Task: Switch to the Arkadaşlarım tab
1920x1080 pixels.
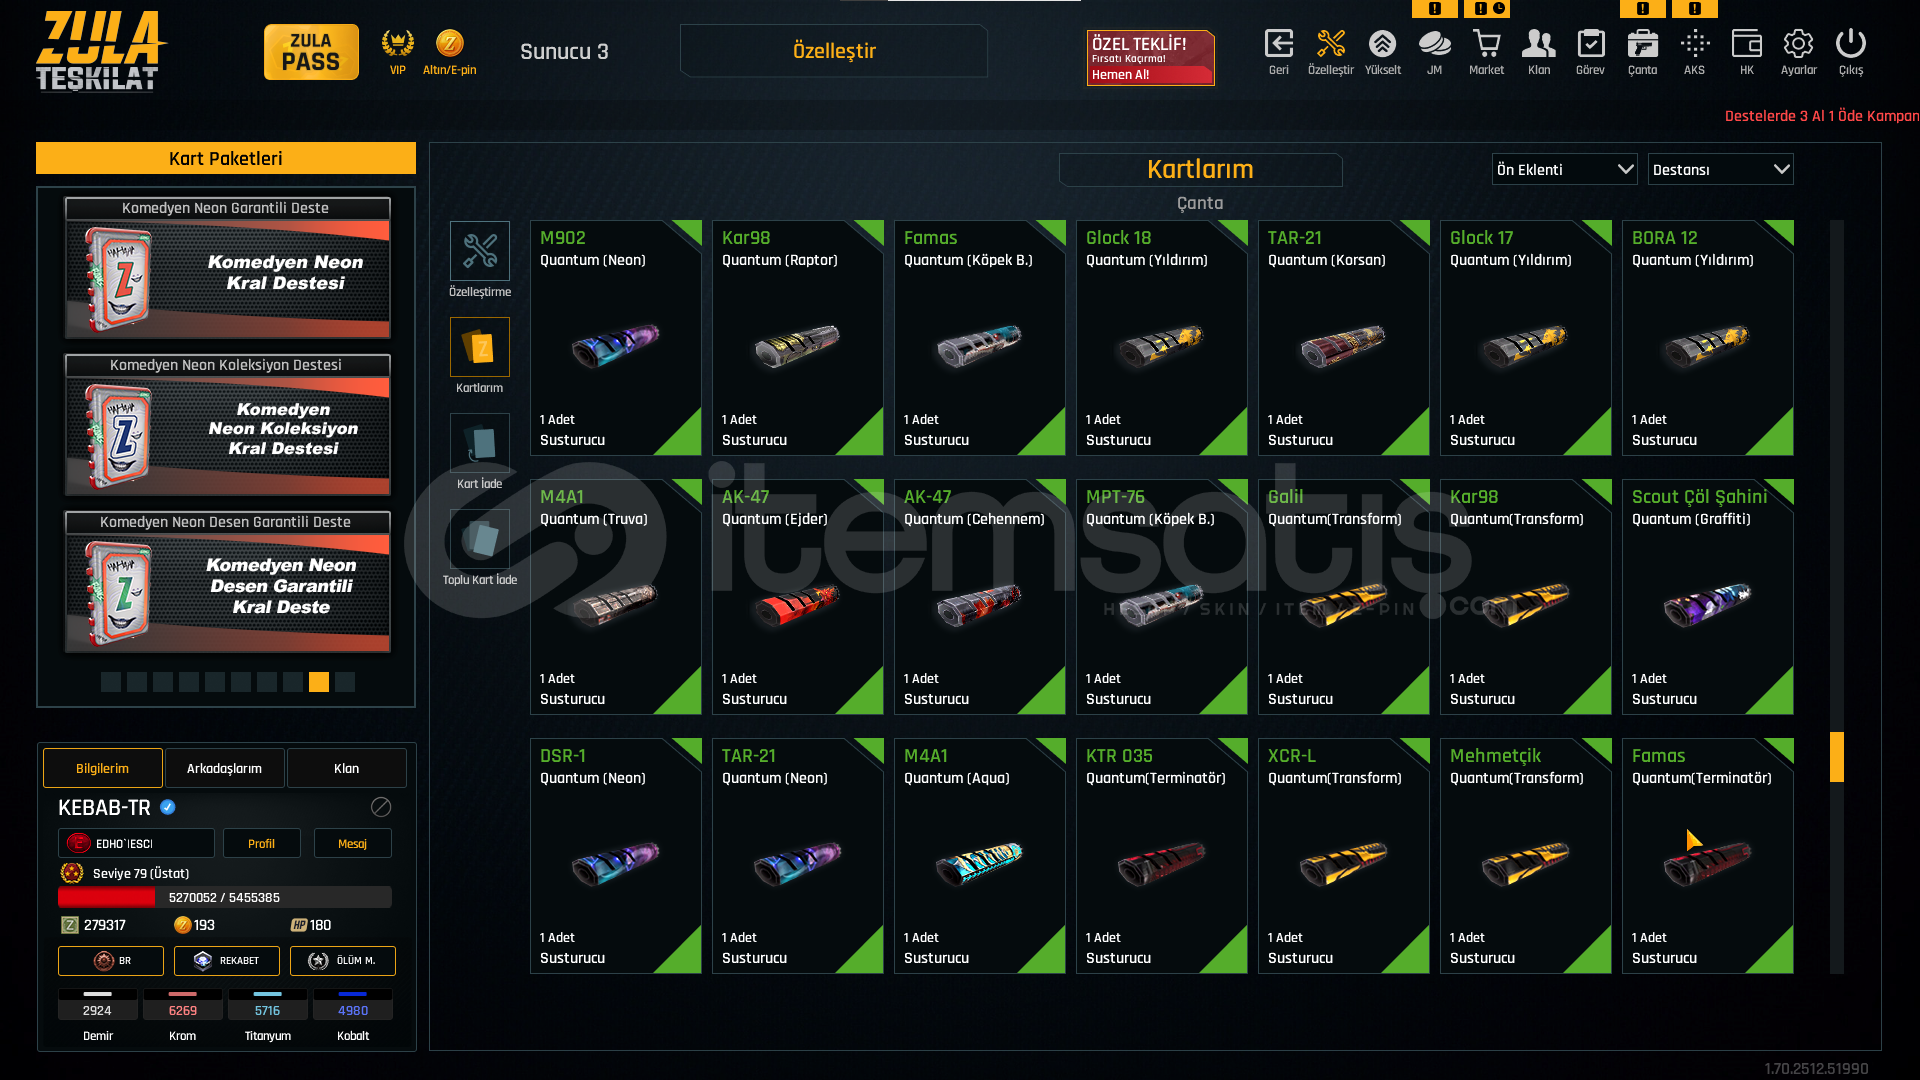Action: pyautogui.click(x=224, y=768)
